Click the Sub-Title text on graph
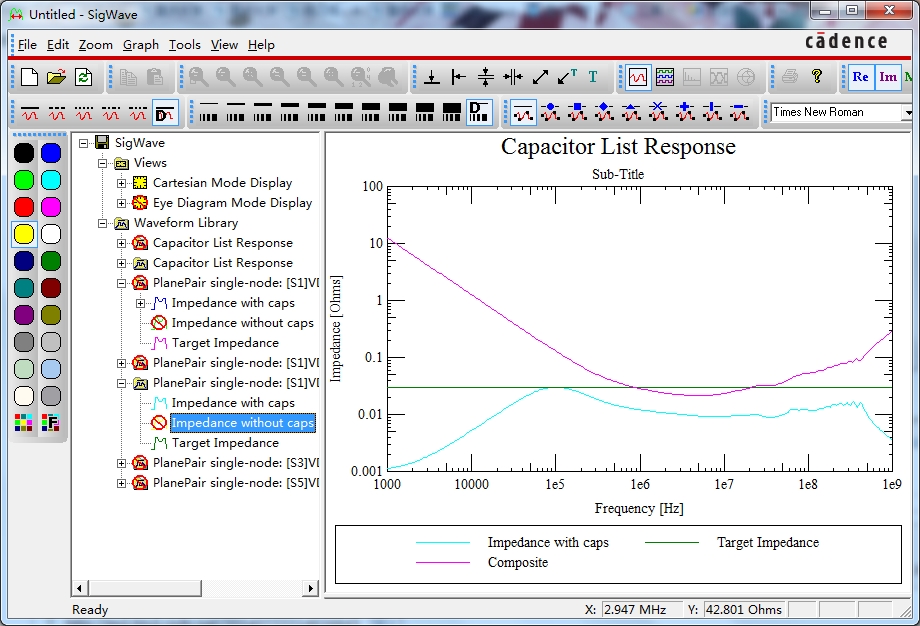Screen dimensions: 920x626 coord(618,174)
